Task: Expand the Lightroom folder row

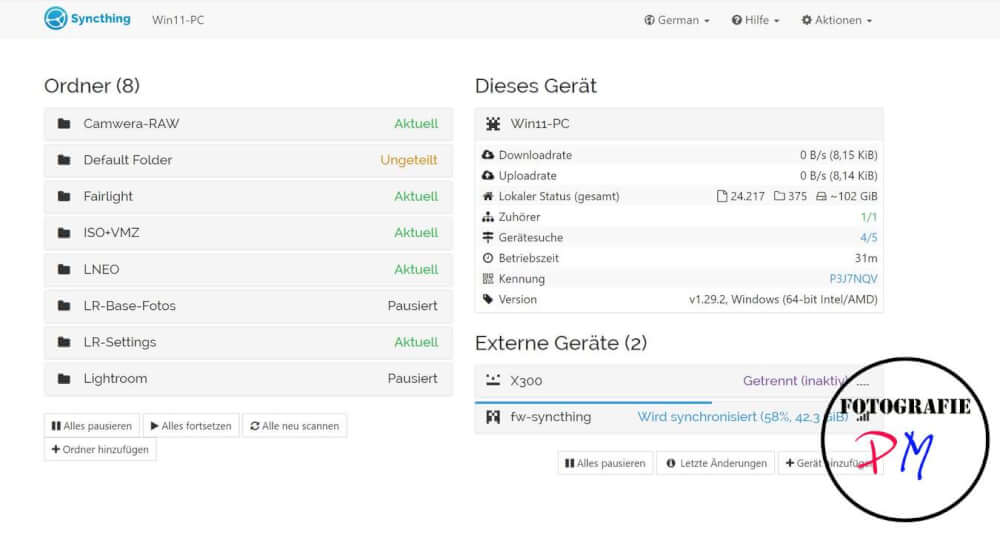Action: 249,379
